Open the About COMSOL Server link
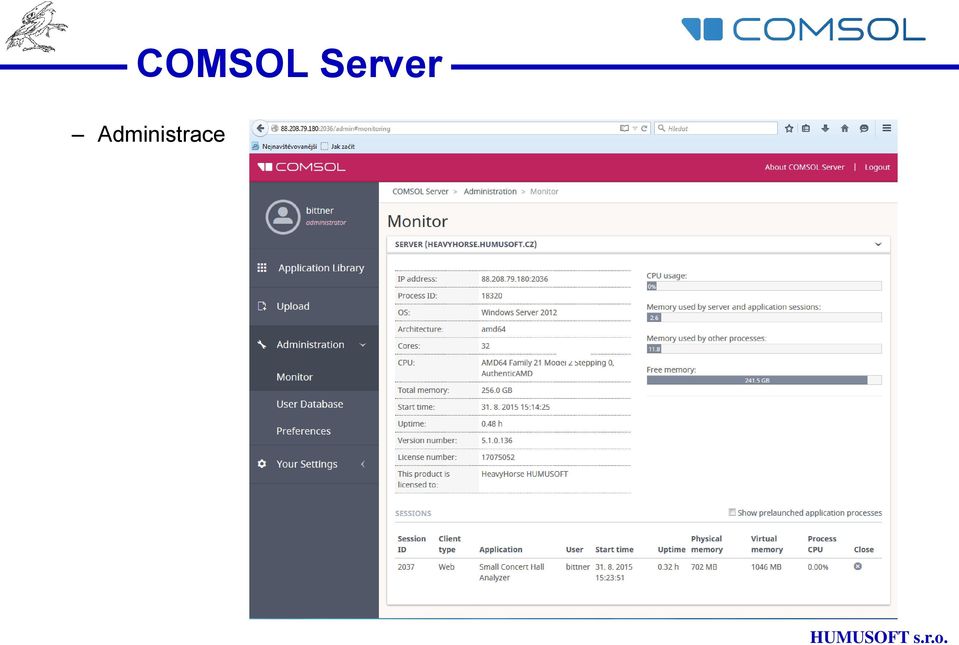The width and height of the screenshot is (959, 645). pyautogui.click(x=804, y=167)
